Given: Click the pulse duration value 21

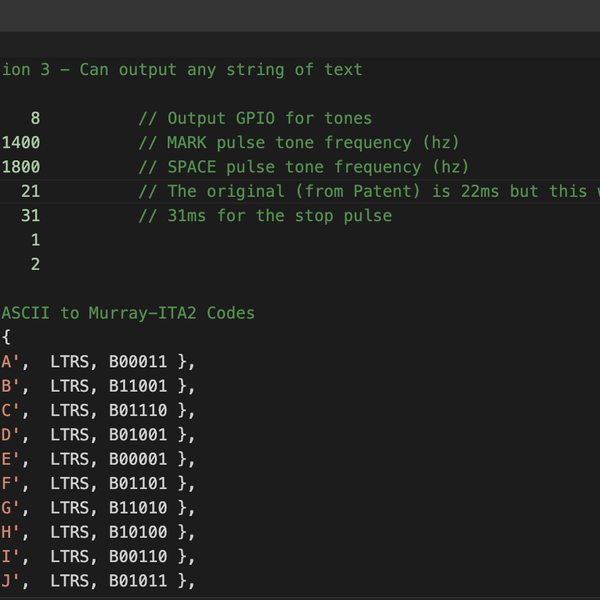Looking at the screenshot, I should (31, 191).
